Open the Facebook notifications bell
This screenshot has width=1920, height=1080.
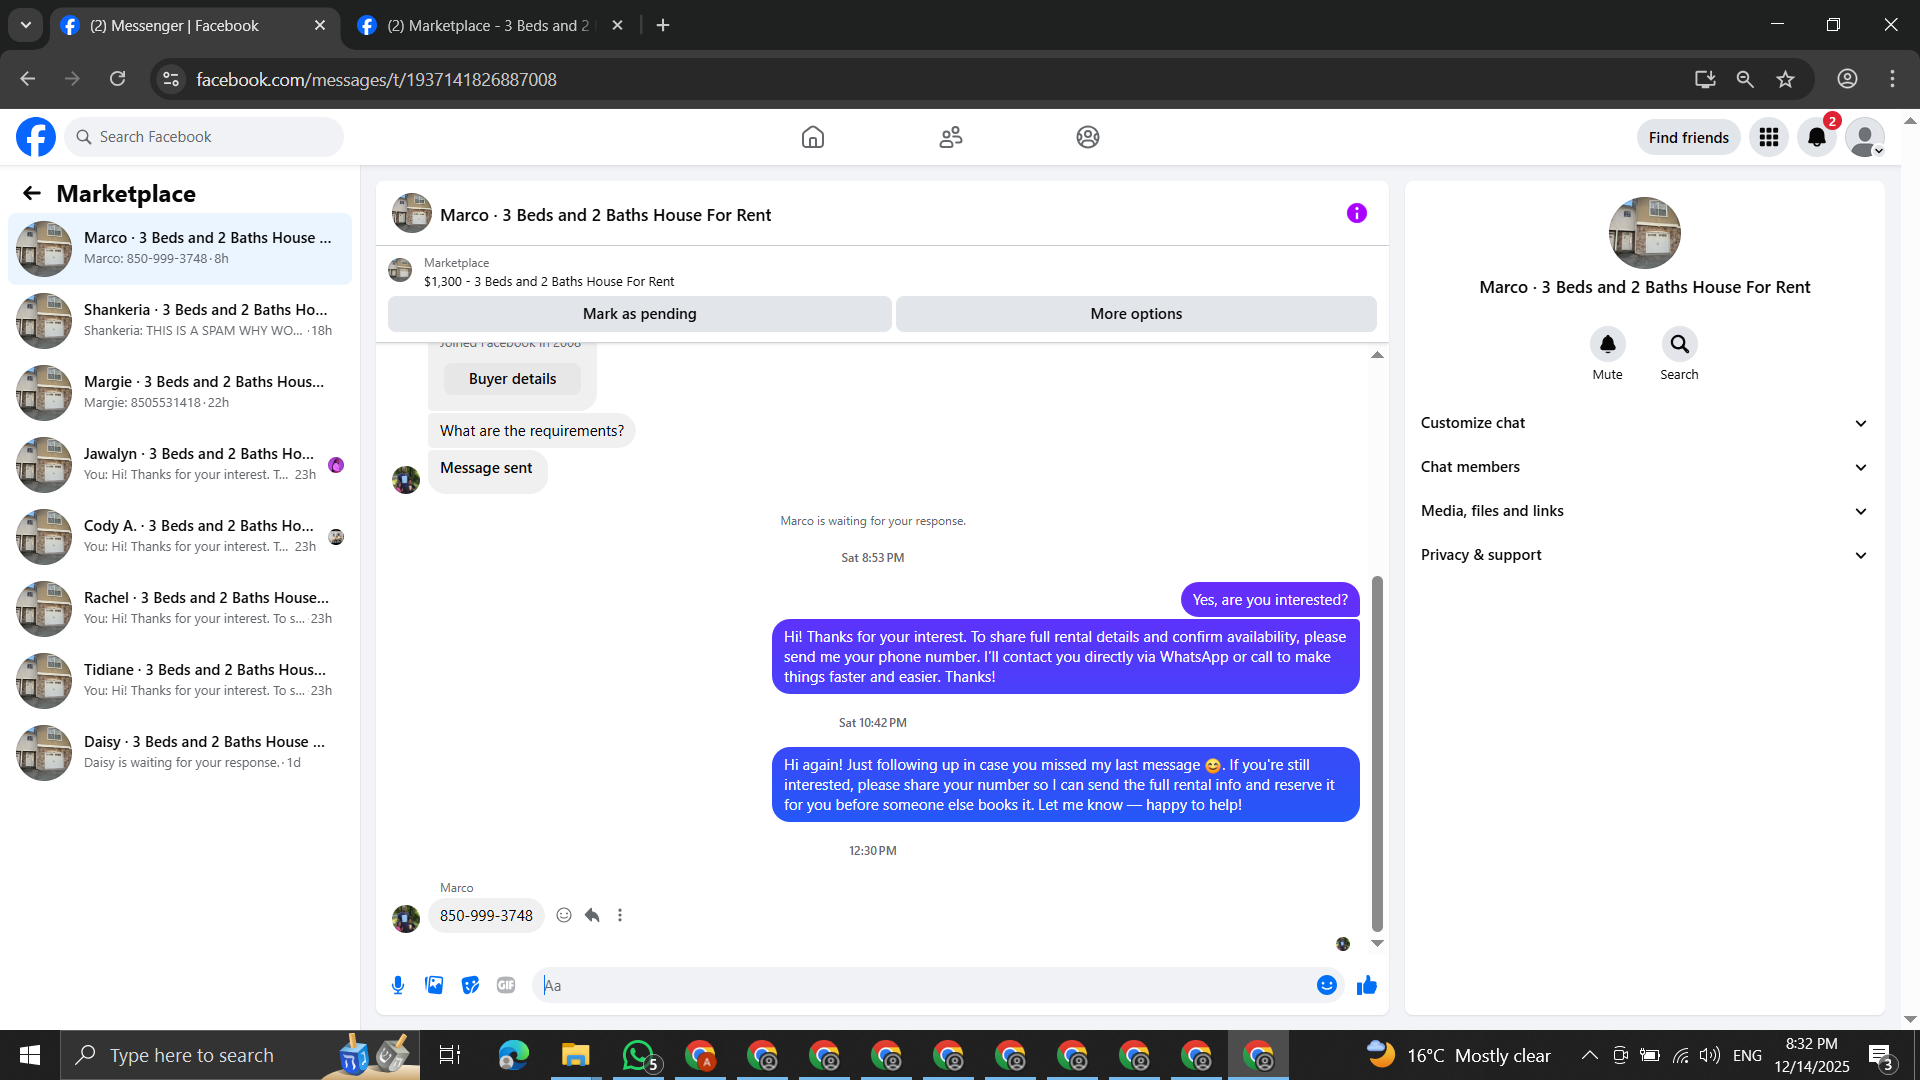pyautogui.click(x=1816, y=137)
